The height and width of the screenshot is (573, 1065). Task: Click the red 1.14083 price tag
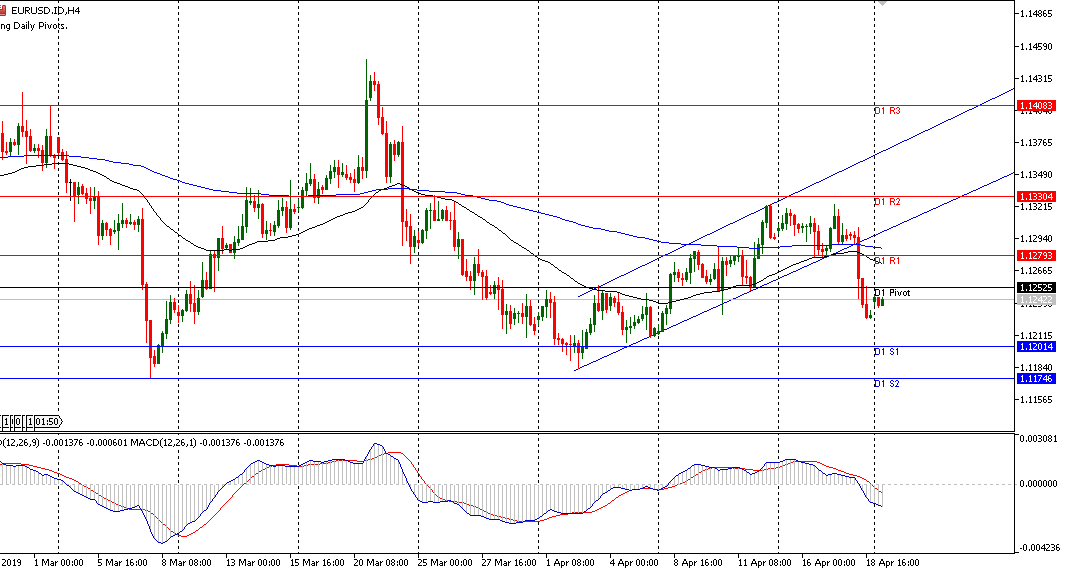pos(1036,105)
